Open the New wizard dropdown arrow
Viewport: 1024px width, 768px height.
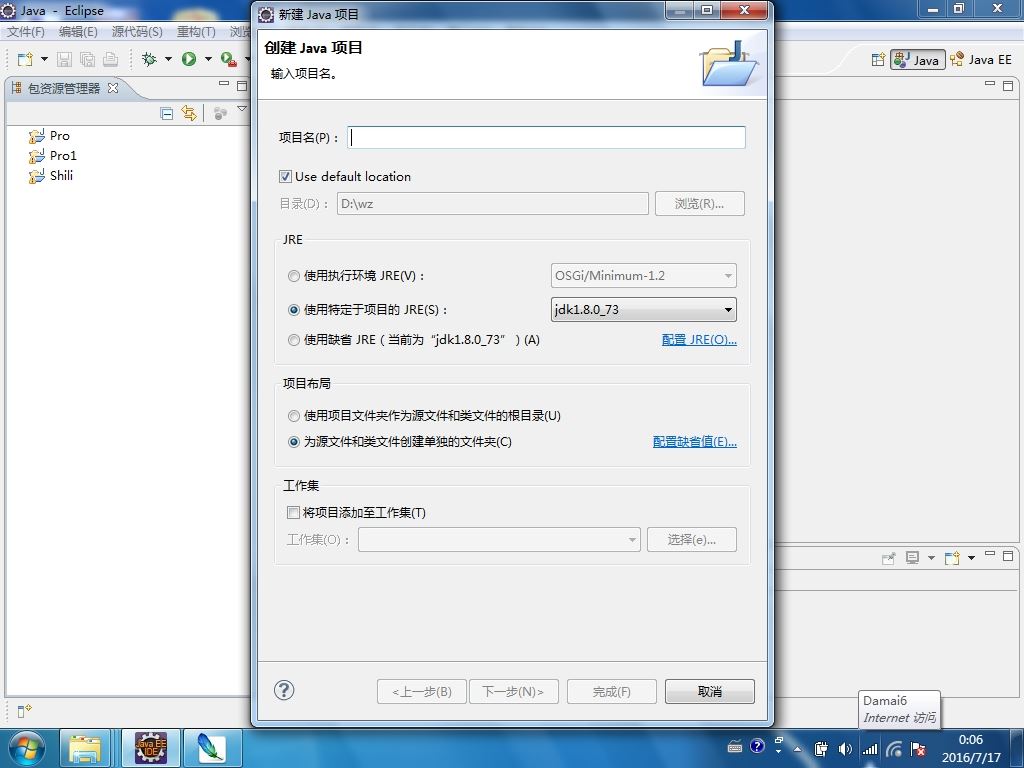44,59
